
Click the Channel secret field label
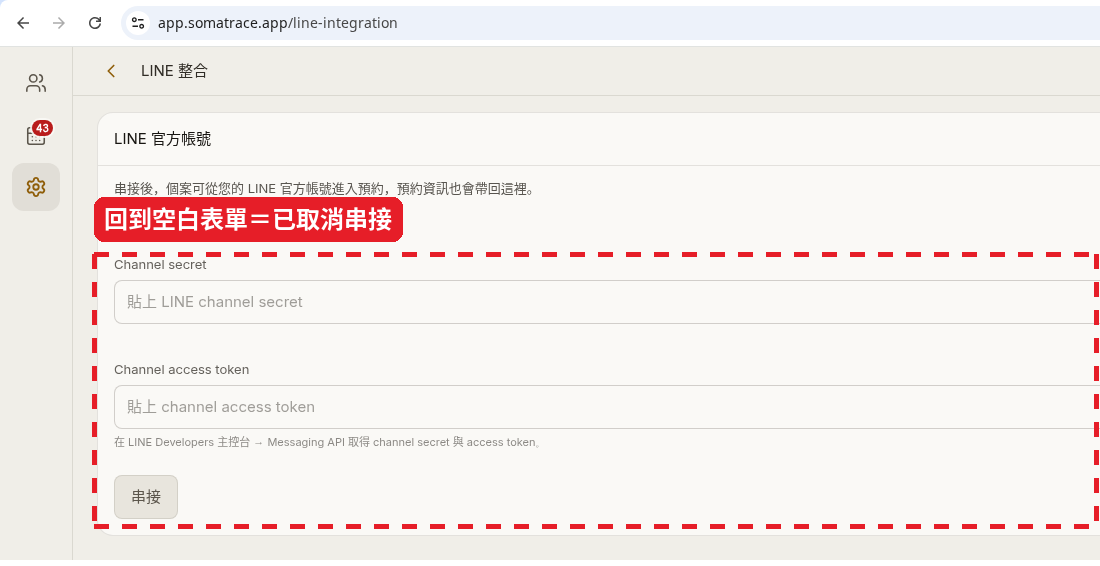(x=161, y=265)
